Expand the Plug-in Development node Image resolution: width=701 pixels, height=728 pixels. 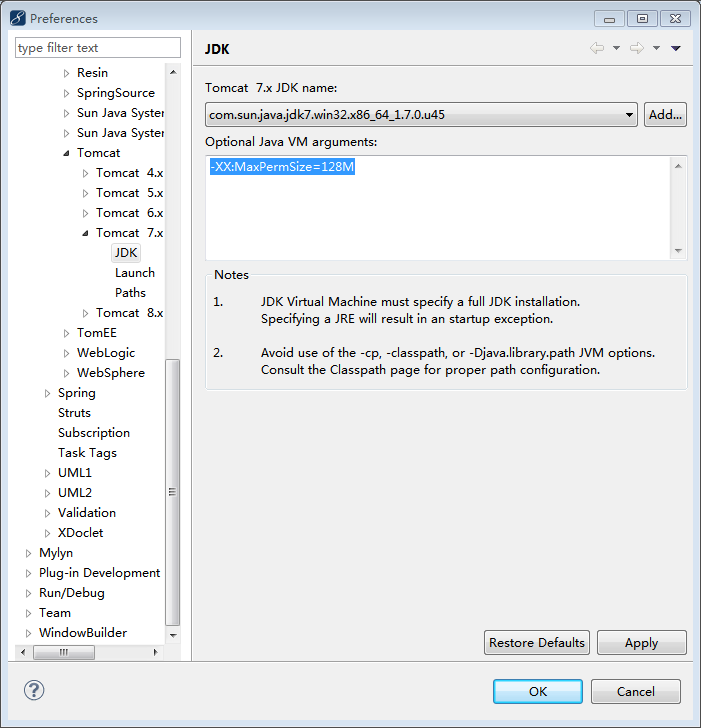click(x=28, y=573)
